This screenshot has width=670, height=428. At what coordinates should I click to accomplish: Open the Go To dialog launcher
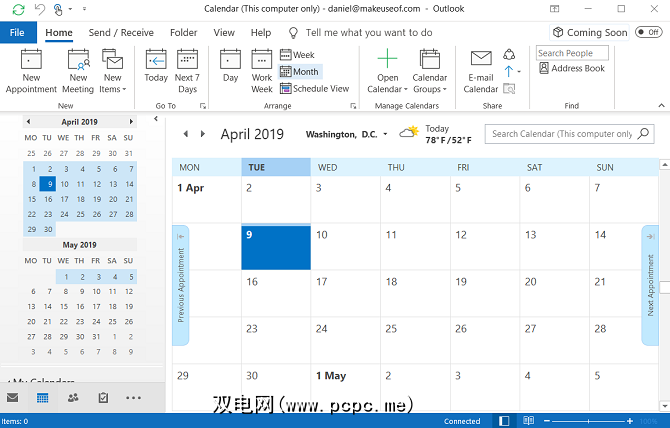pos(203,106)
